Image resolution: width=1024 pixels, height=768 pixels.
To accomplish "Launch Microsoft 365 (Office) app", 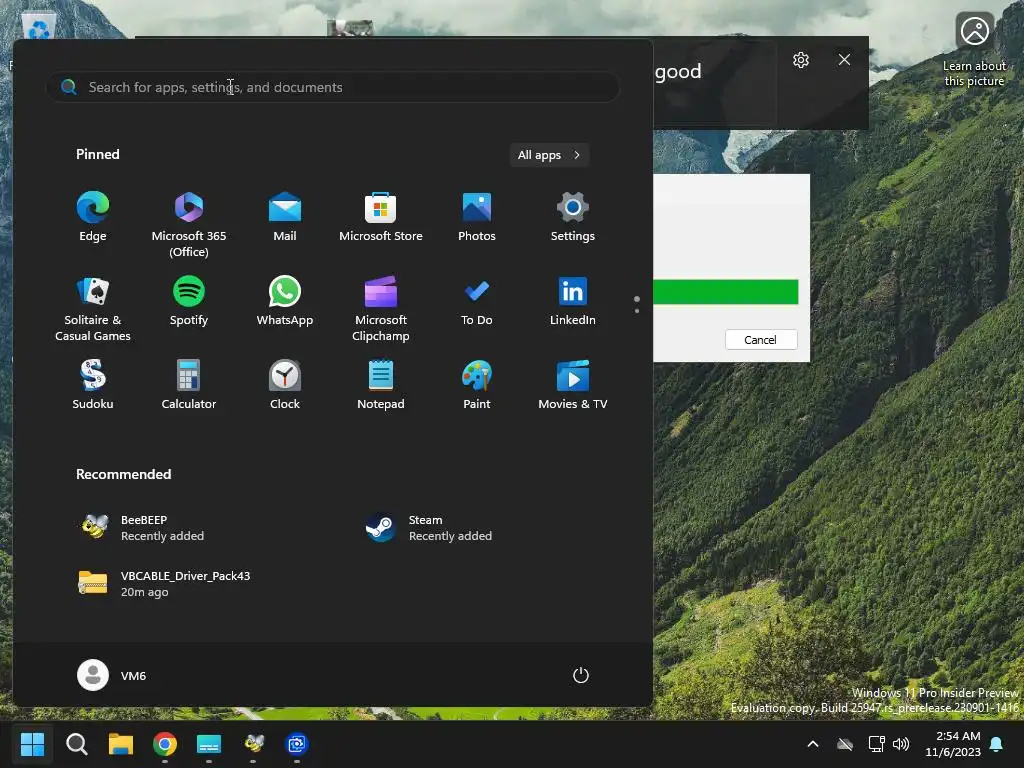I will coord(189,224).
